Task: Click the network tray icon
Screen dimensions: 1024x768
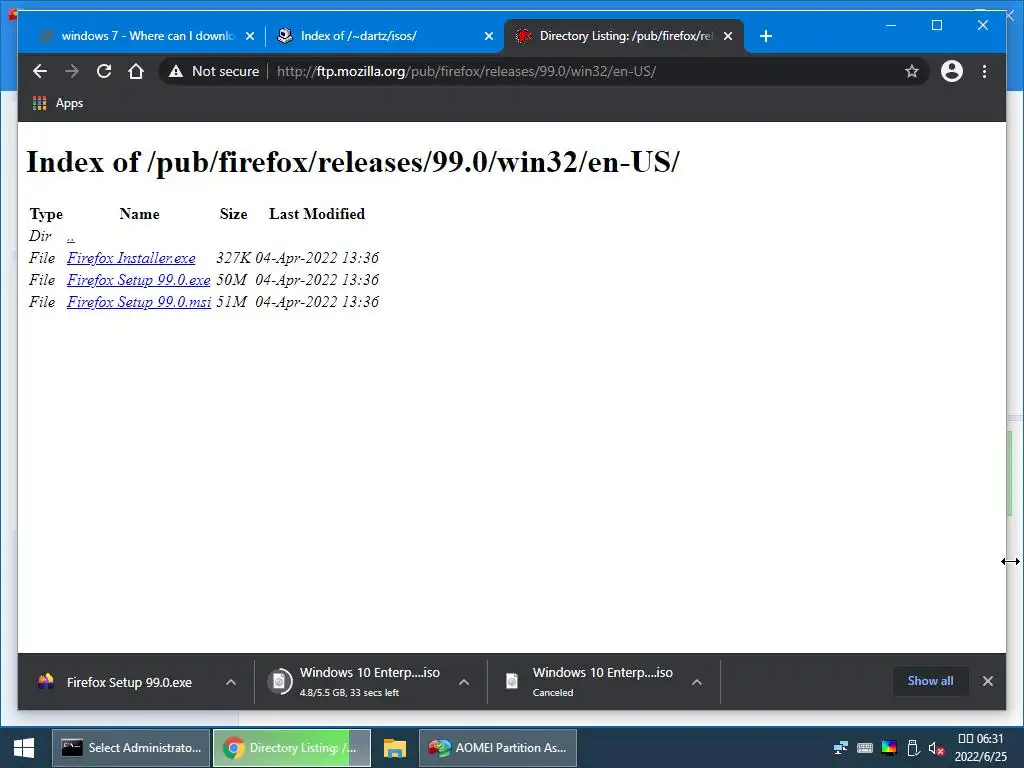Action: pyautogui.click(x=841, y=748)
